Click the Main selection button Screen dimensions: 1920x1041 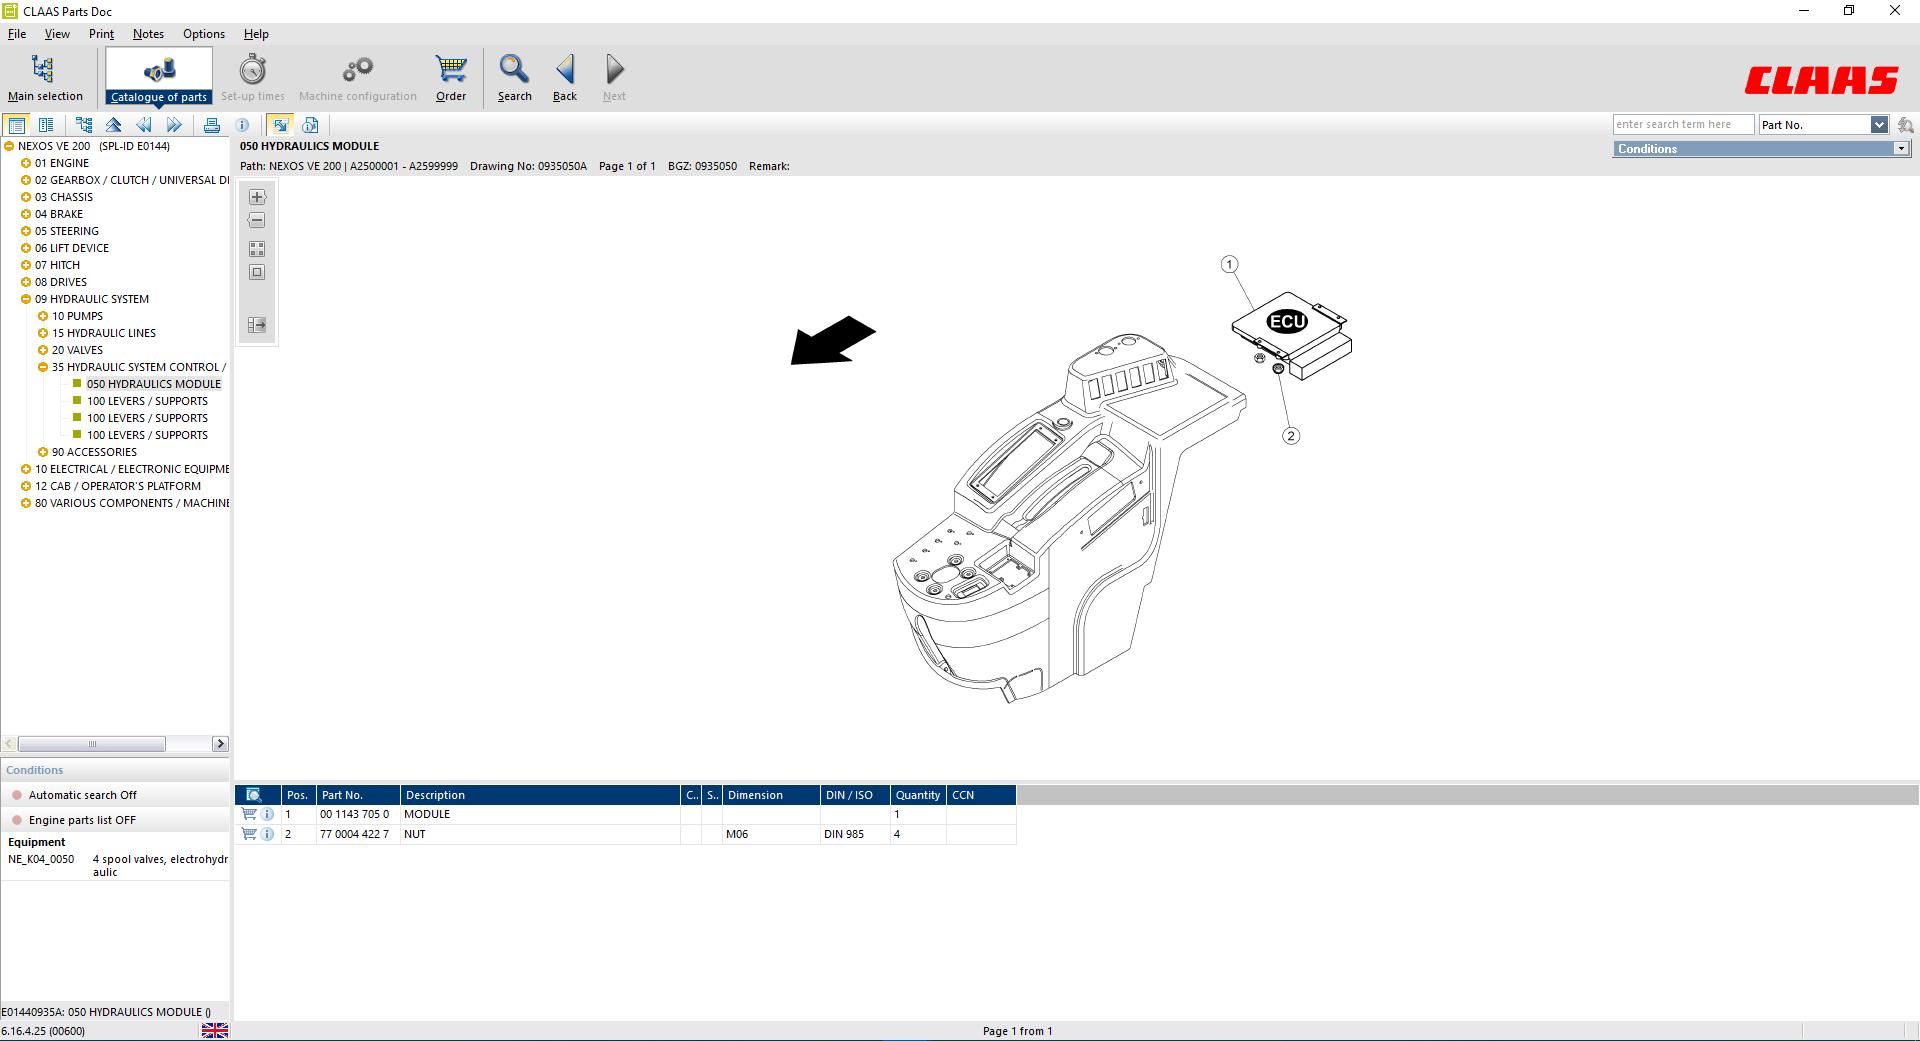click(46, 77)
